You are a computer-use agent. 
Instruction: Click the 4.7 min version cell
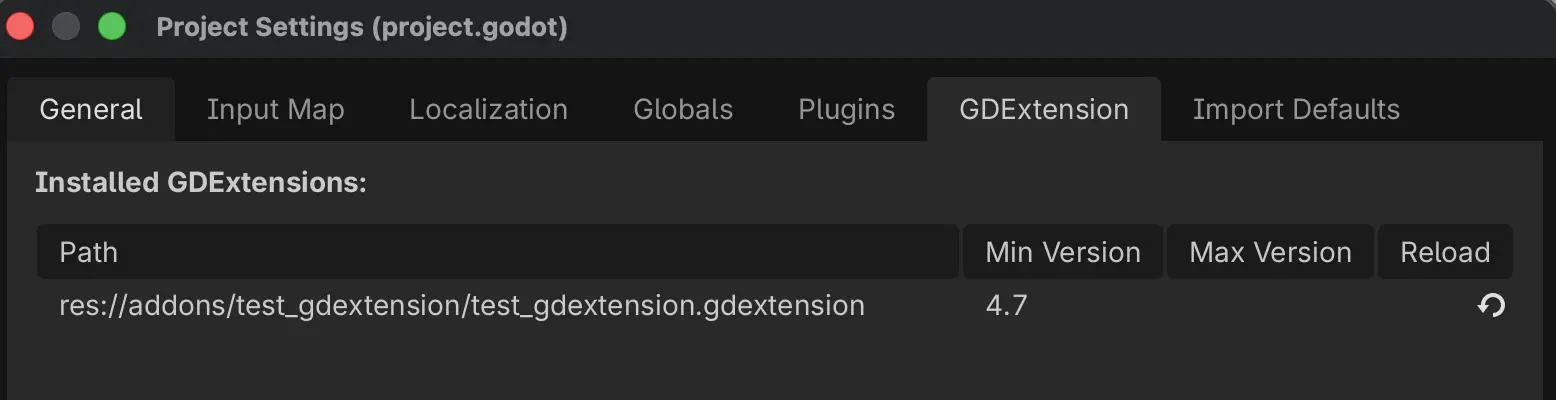coord(1006,305)
